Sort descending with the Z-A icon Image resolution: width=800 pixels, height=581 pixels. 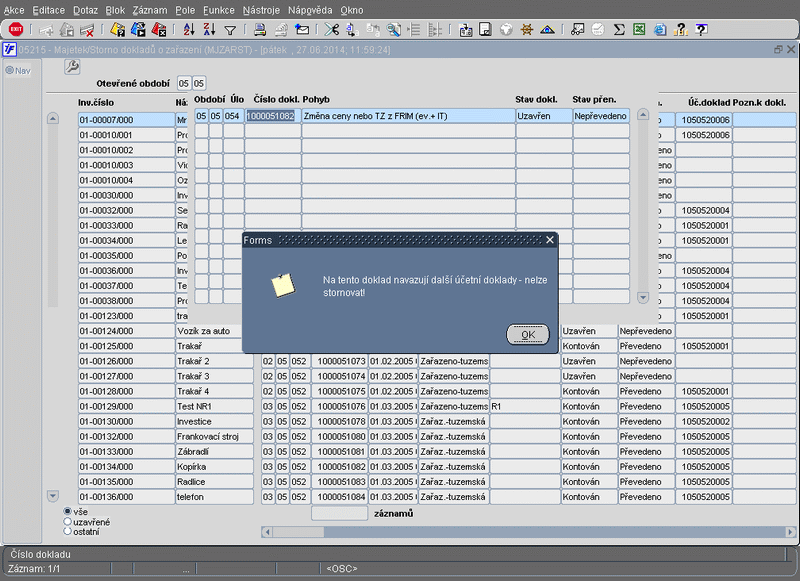[x=209, y=30]
